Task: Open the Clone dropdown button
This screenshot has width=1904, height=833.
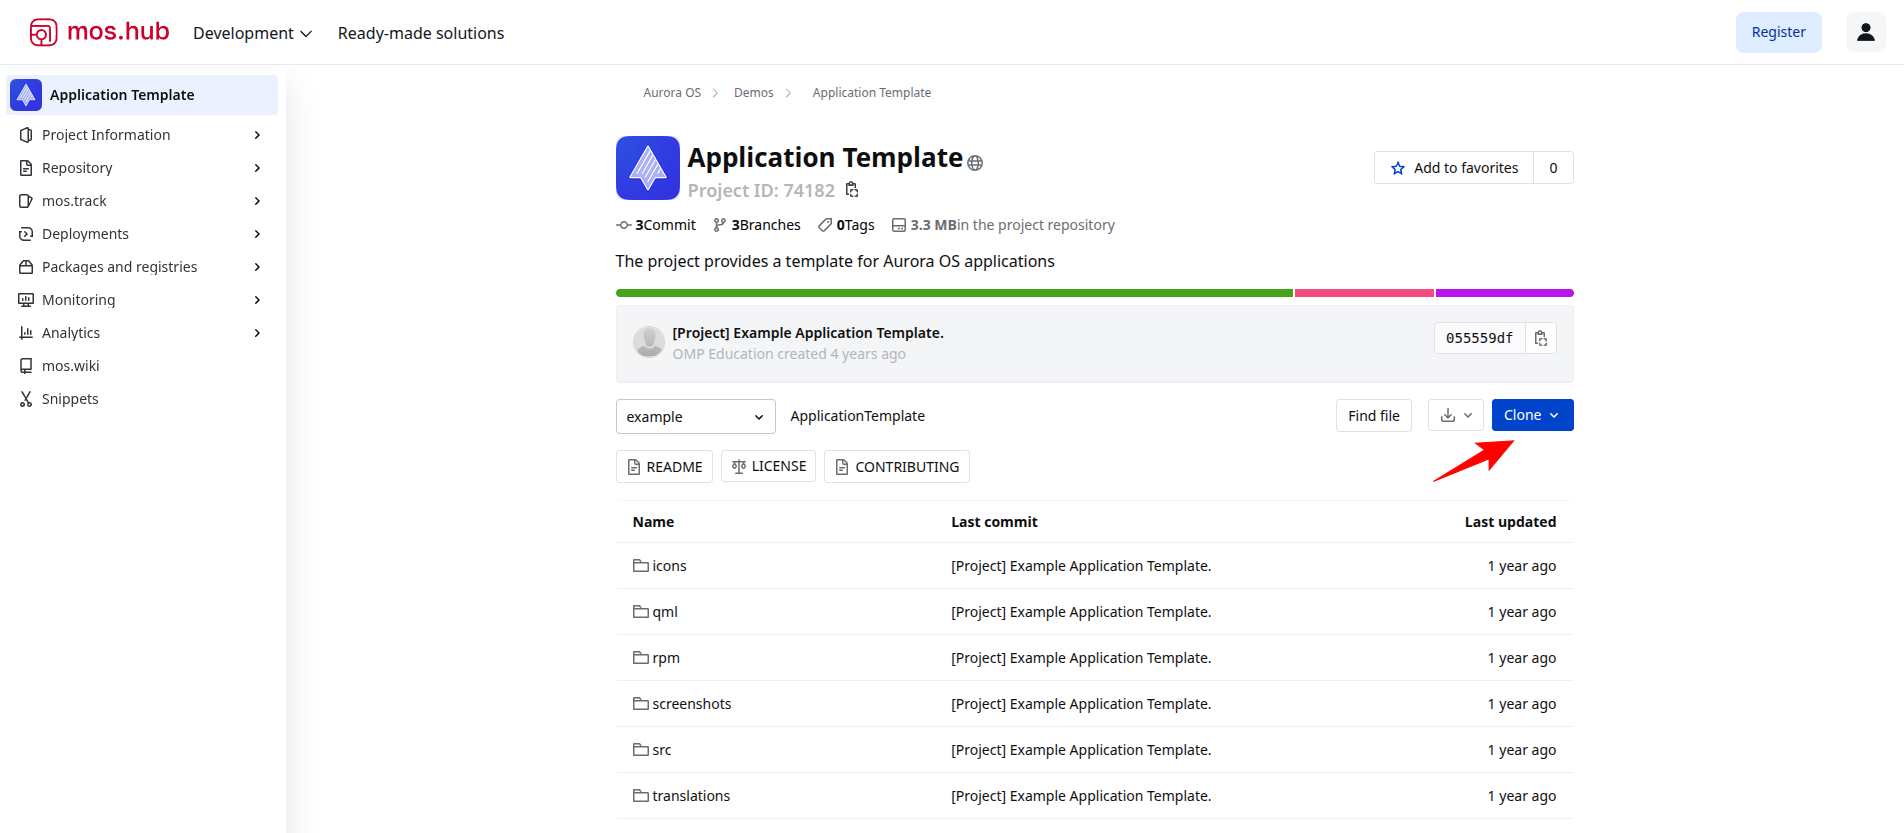Action: (1532, 415)
